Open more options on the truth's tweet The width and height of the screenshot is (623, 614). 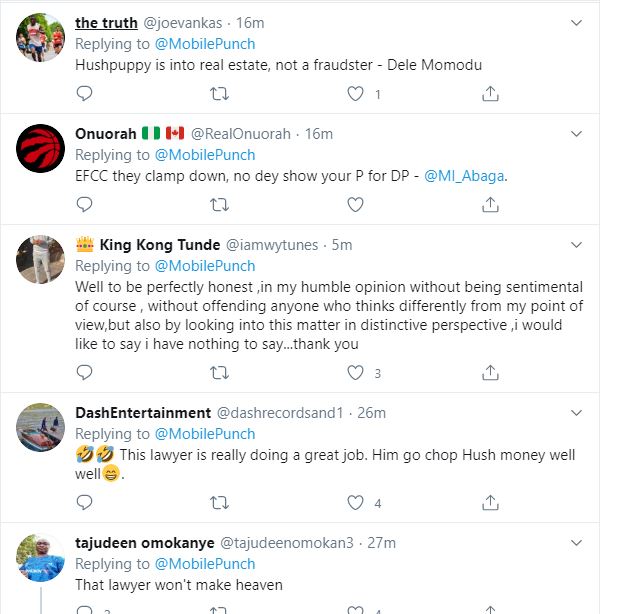[577, 22]
